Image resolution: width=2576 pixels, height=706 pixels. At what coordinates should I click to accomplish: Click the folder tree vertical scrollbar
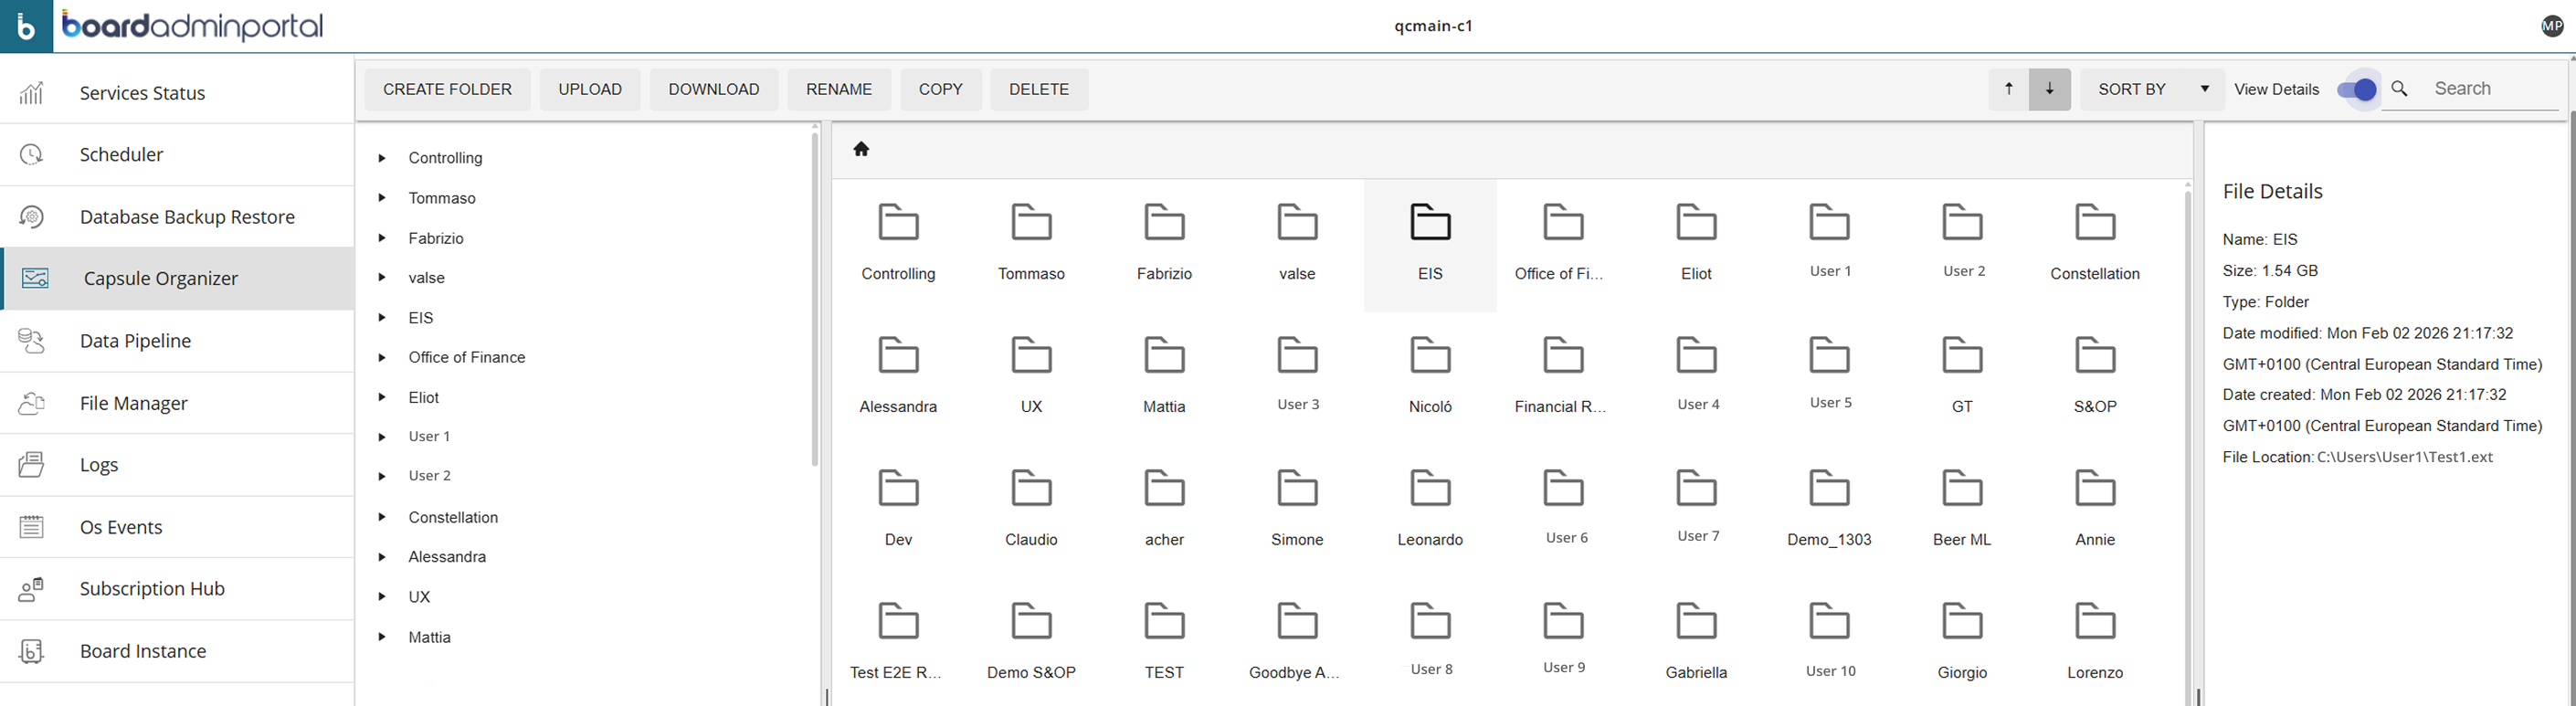(815, 298)
